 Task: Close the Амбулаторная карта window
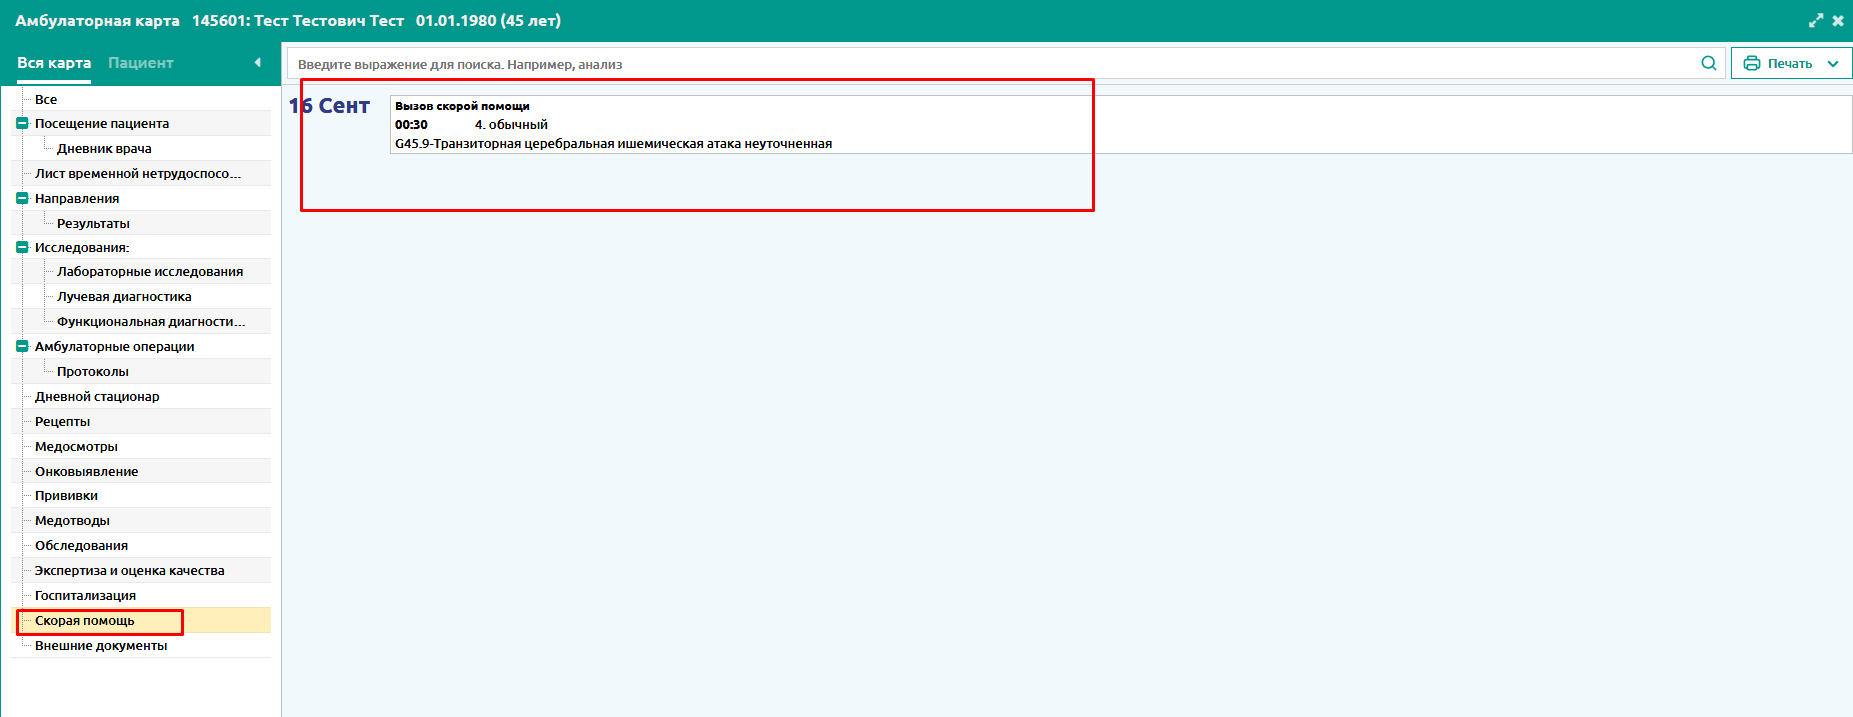click(x=1838, y=20)
